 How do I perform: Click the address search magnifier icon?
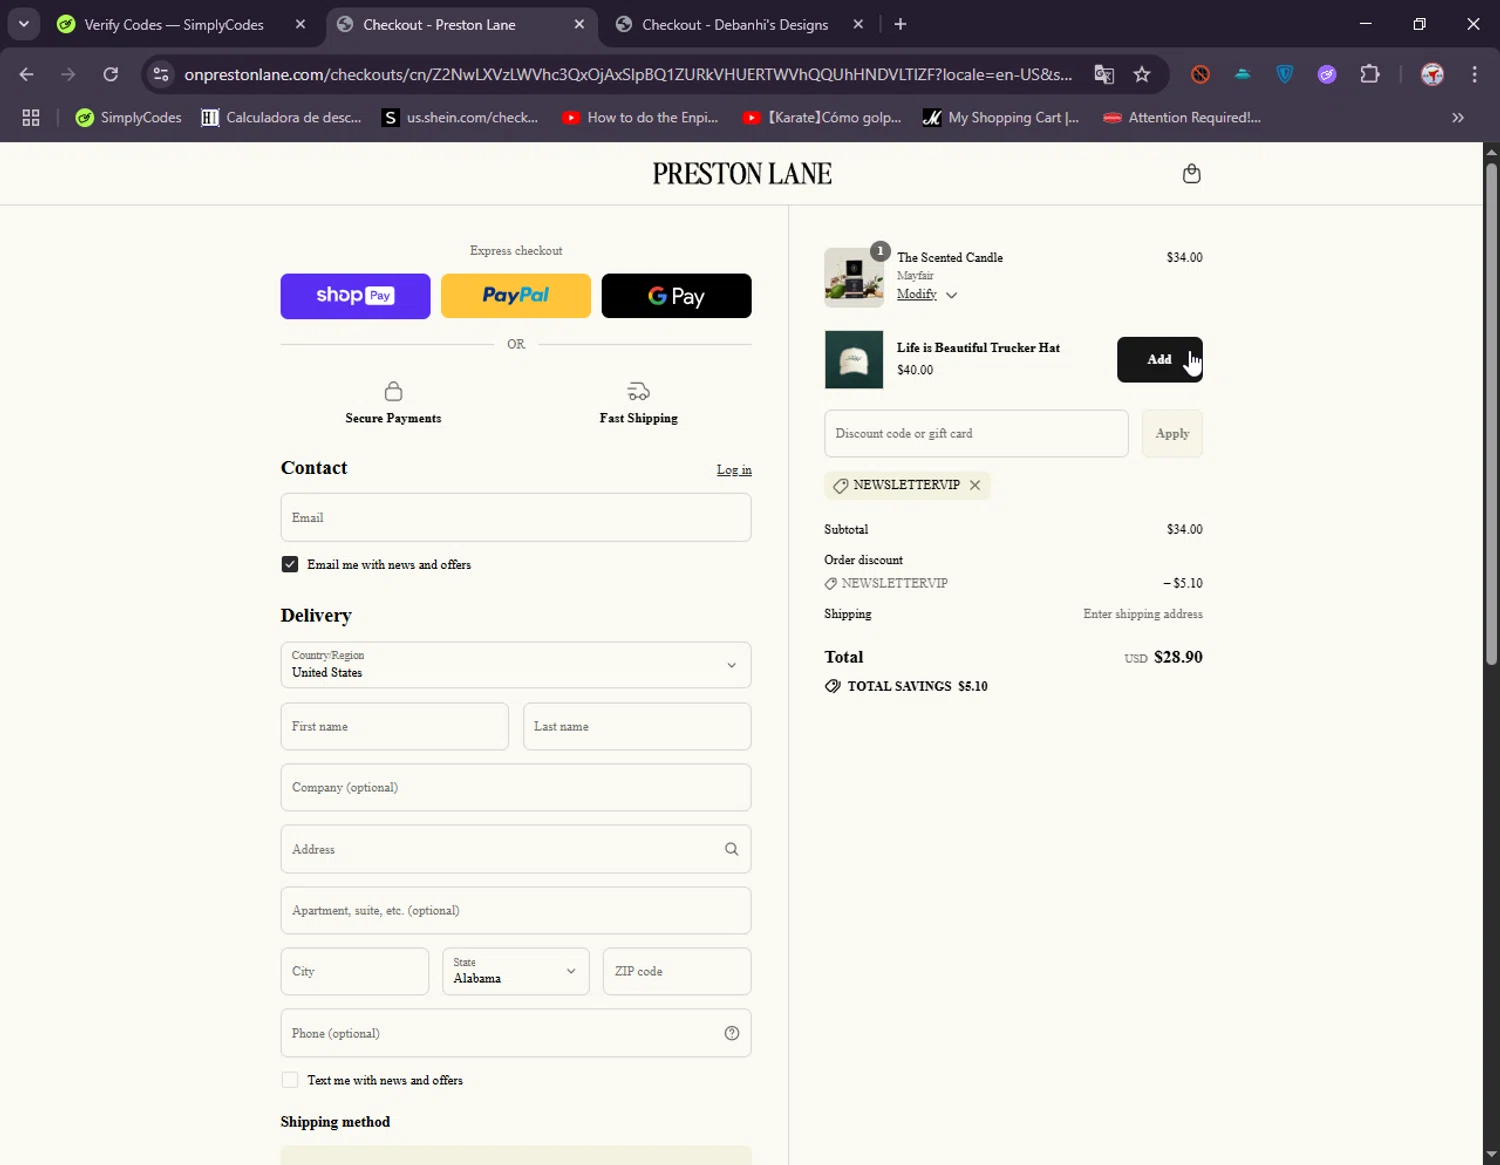pyautogui.click(x=731, y=849)
